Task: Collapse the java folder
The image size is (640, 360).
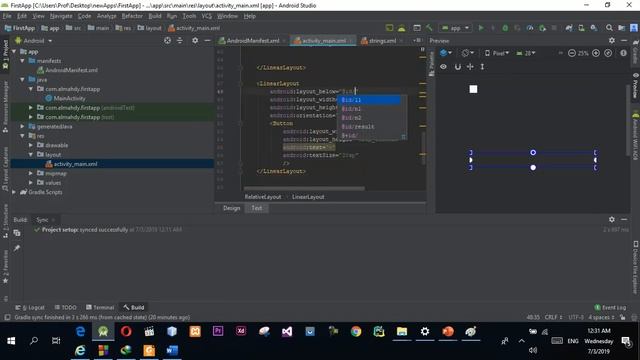Action: (22, 79)
